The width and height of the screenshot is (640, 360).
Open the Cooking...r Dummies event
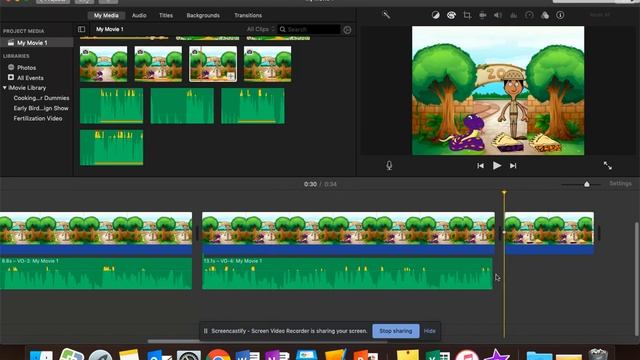[41, 98]
